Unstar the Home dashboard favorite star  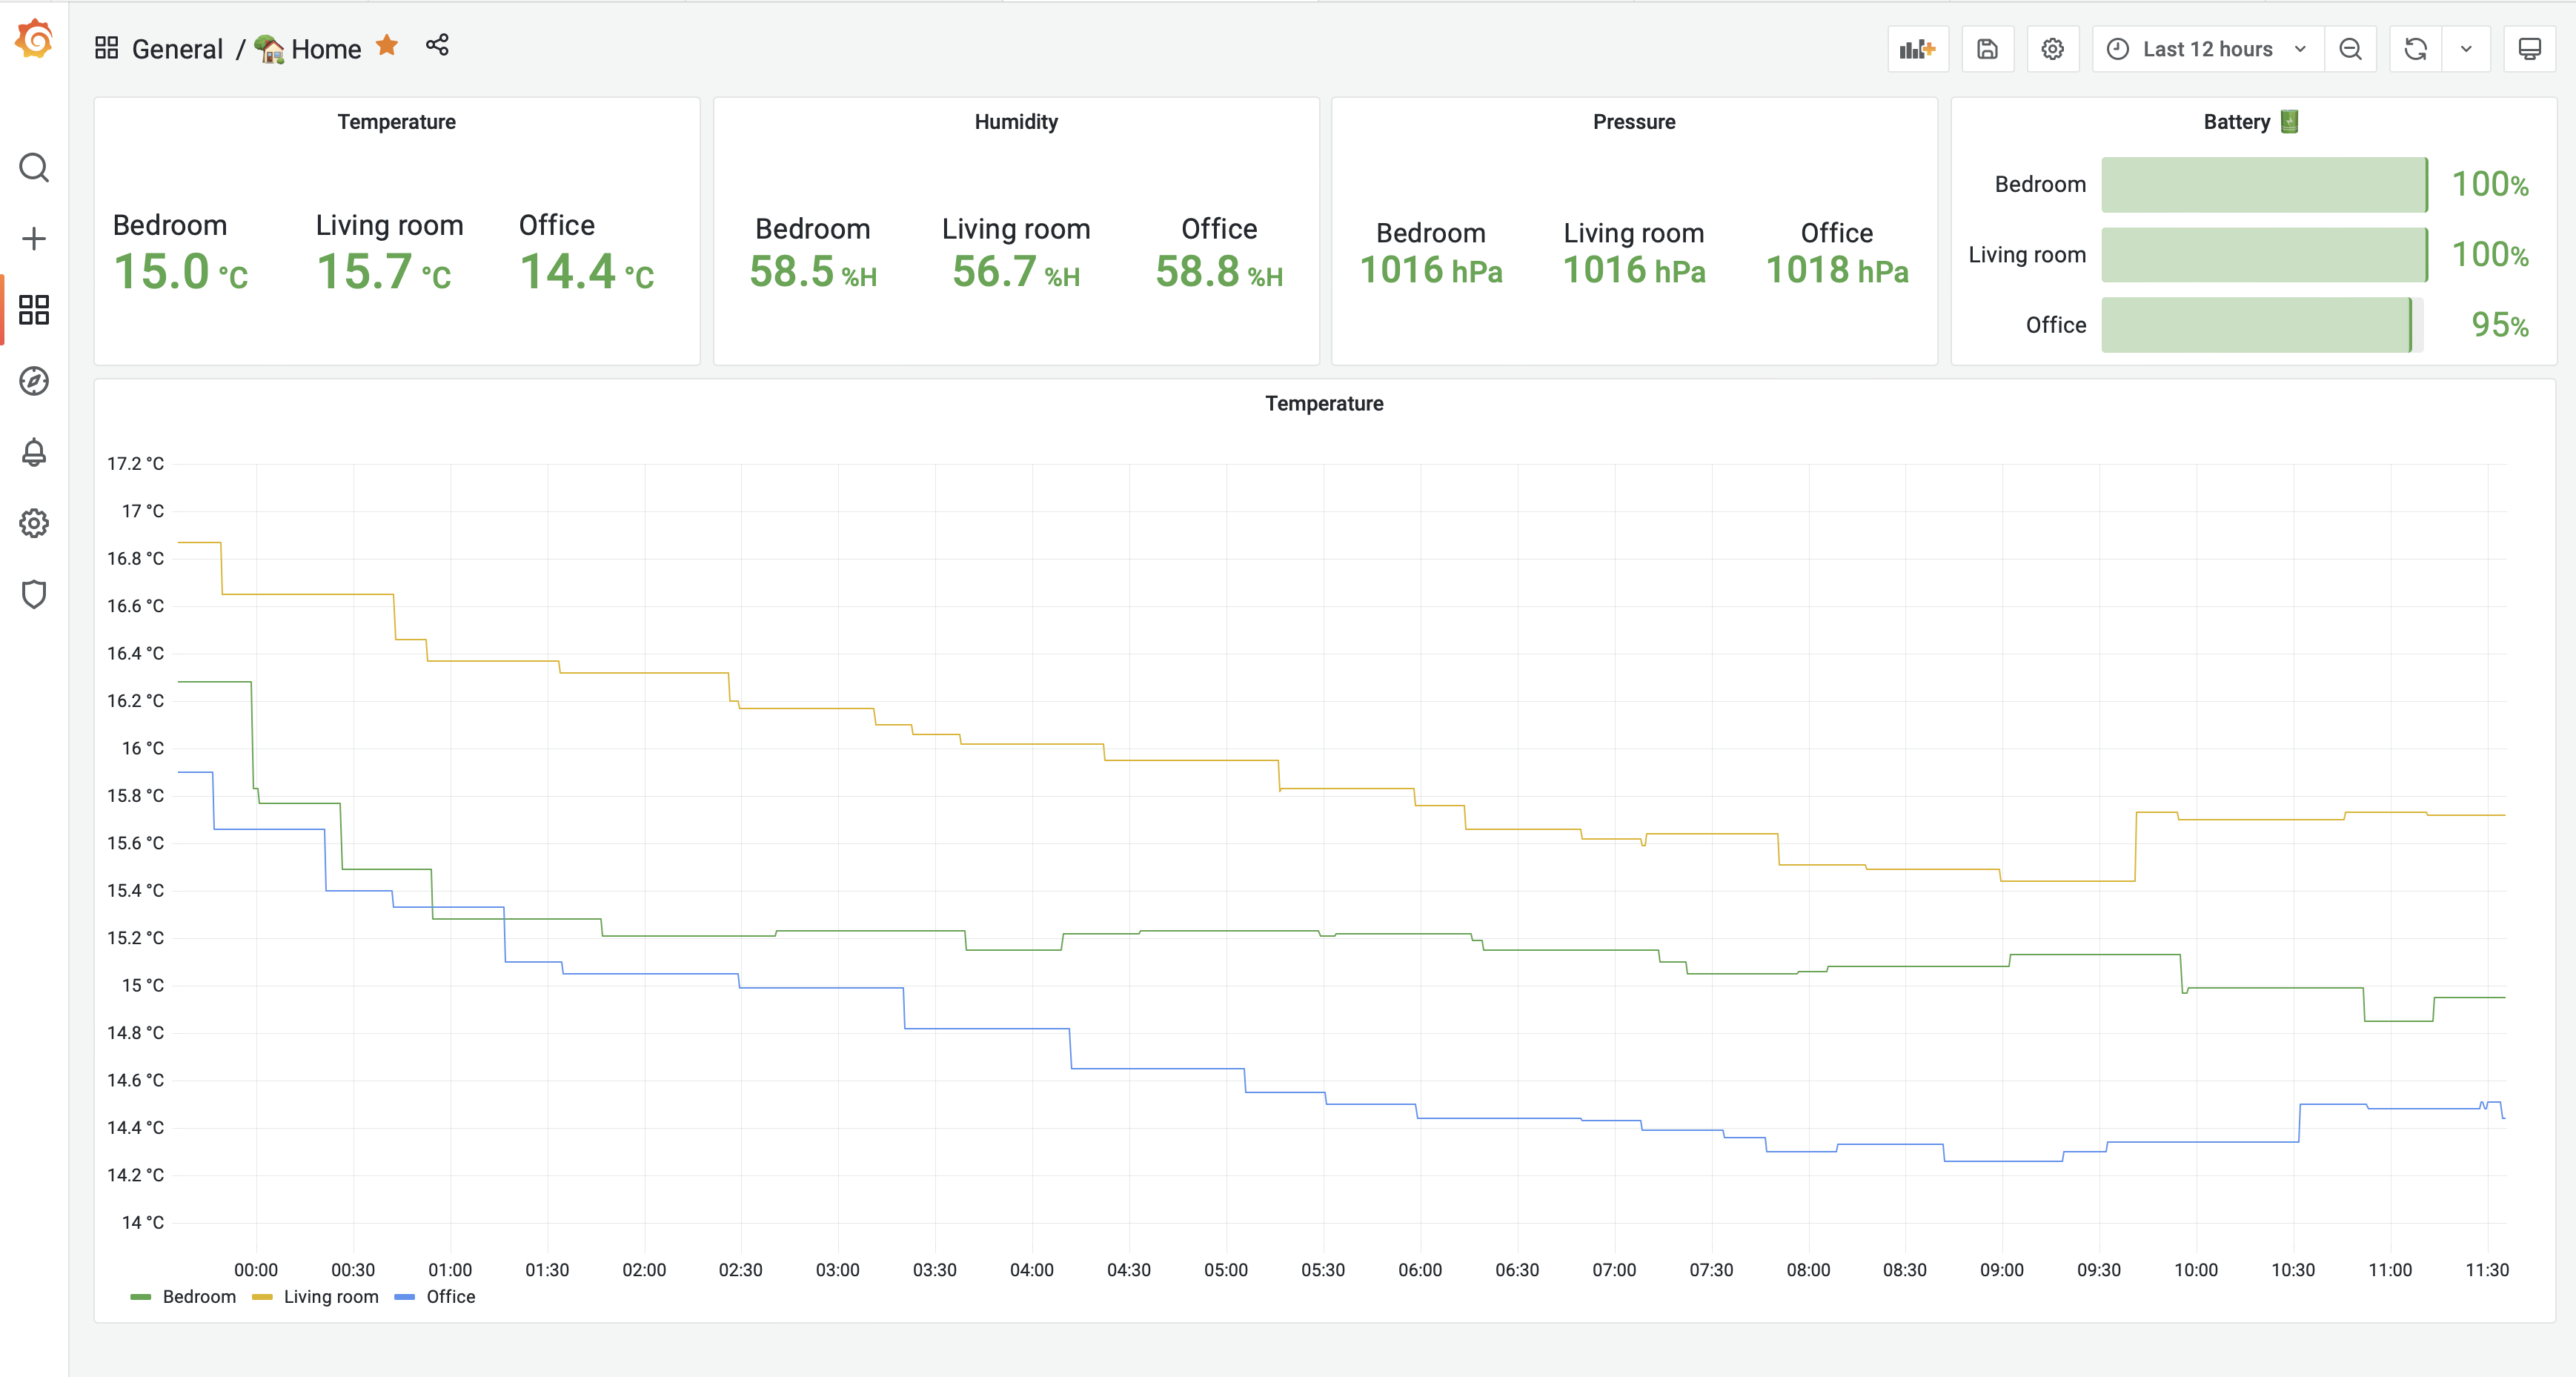pyautogui.click(x=387, y=45)
